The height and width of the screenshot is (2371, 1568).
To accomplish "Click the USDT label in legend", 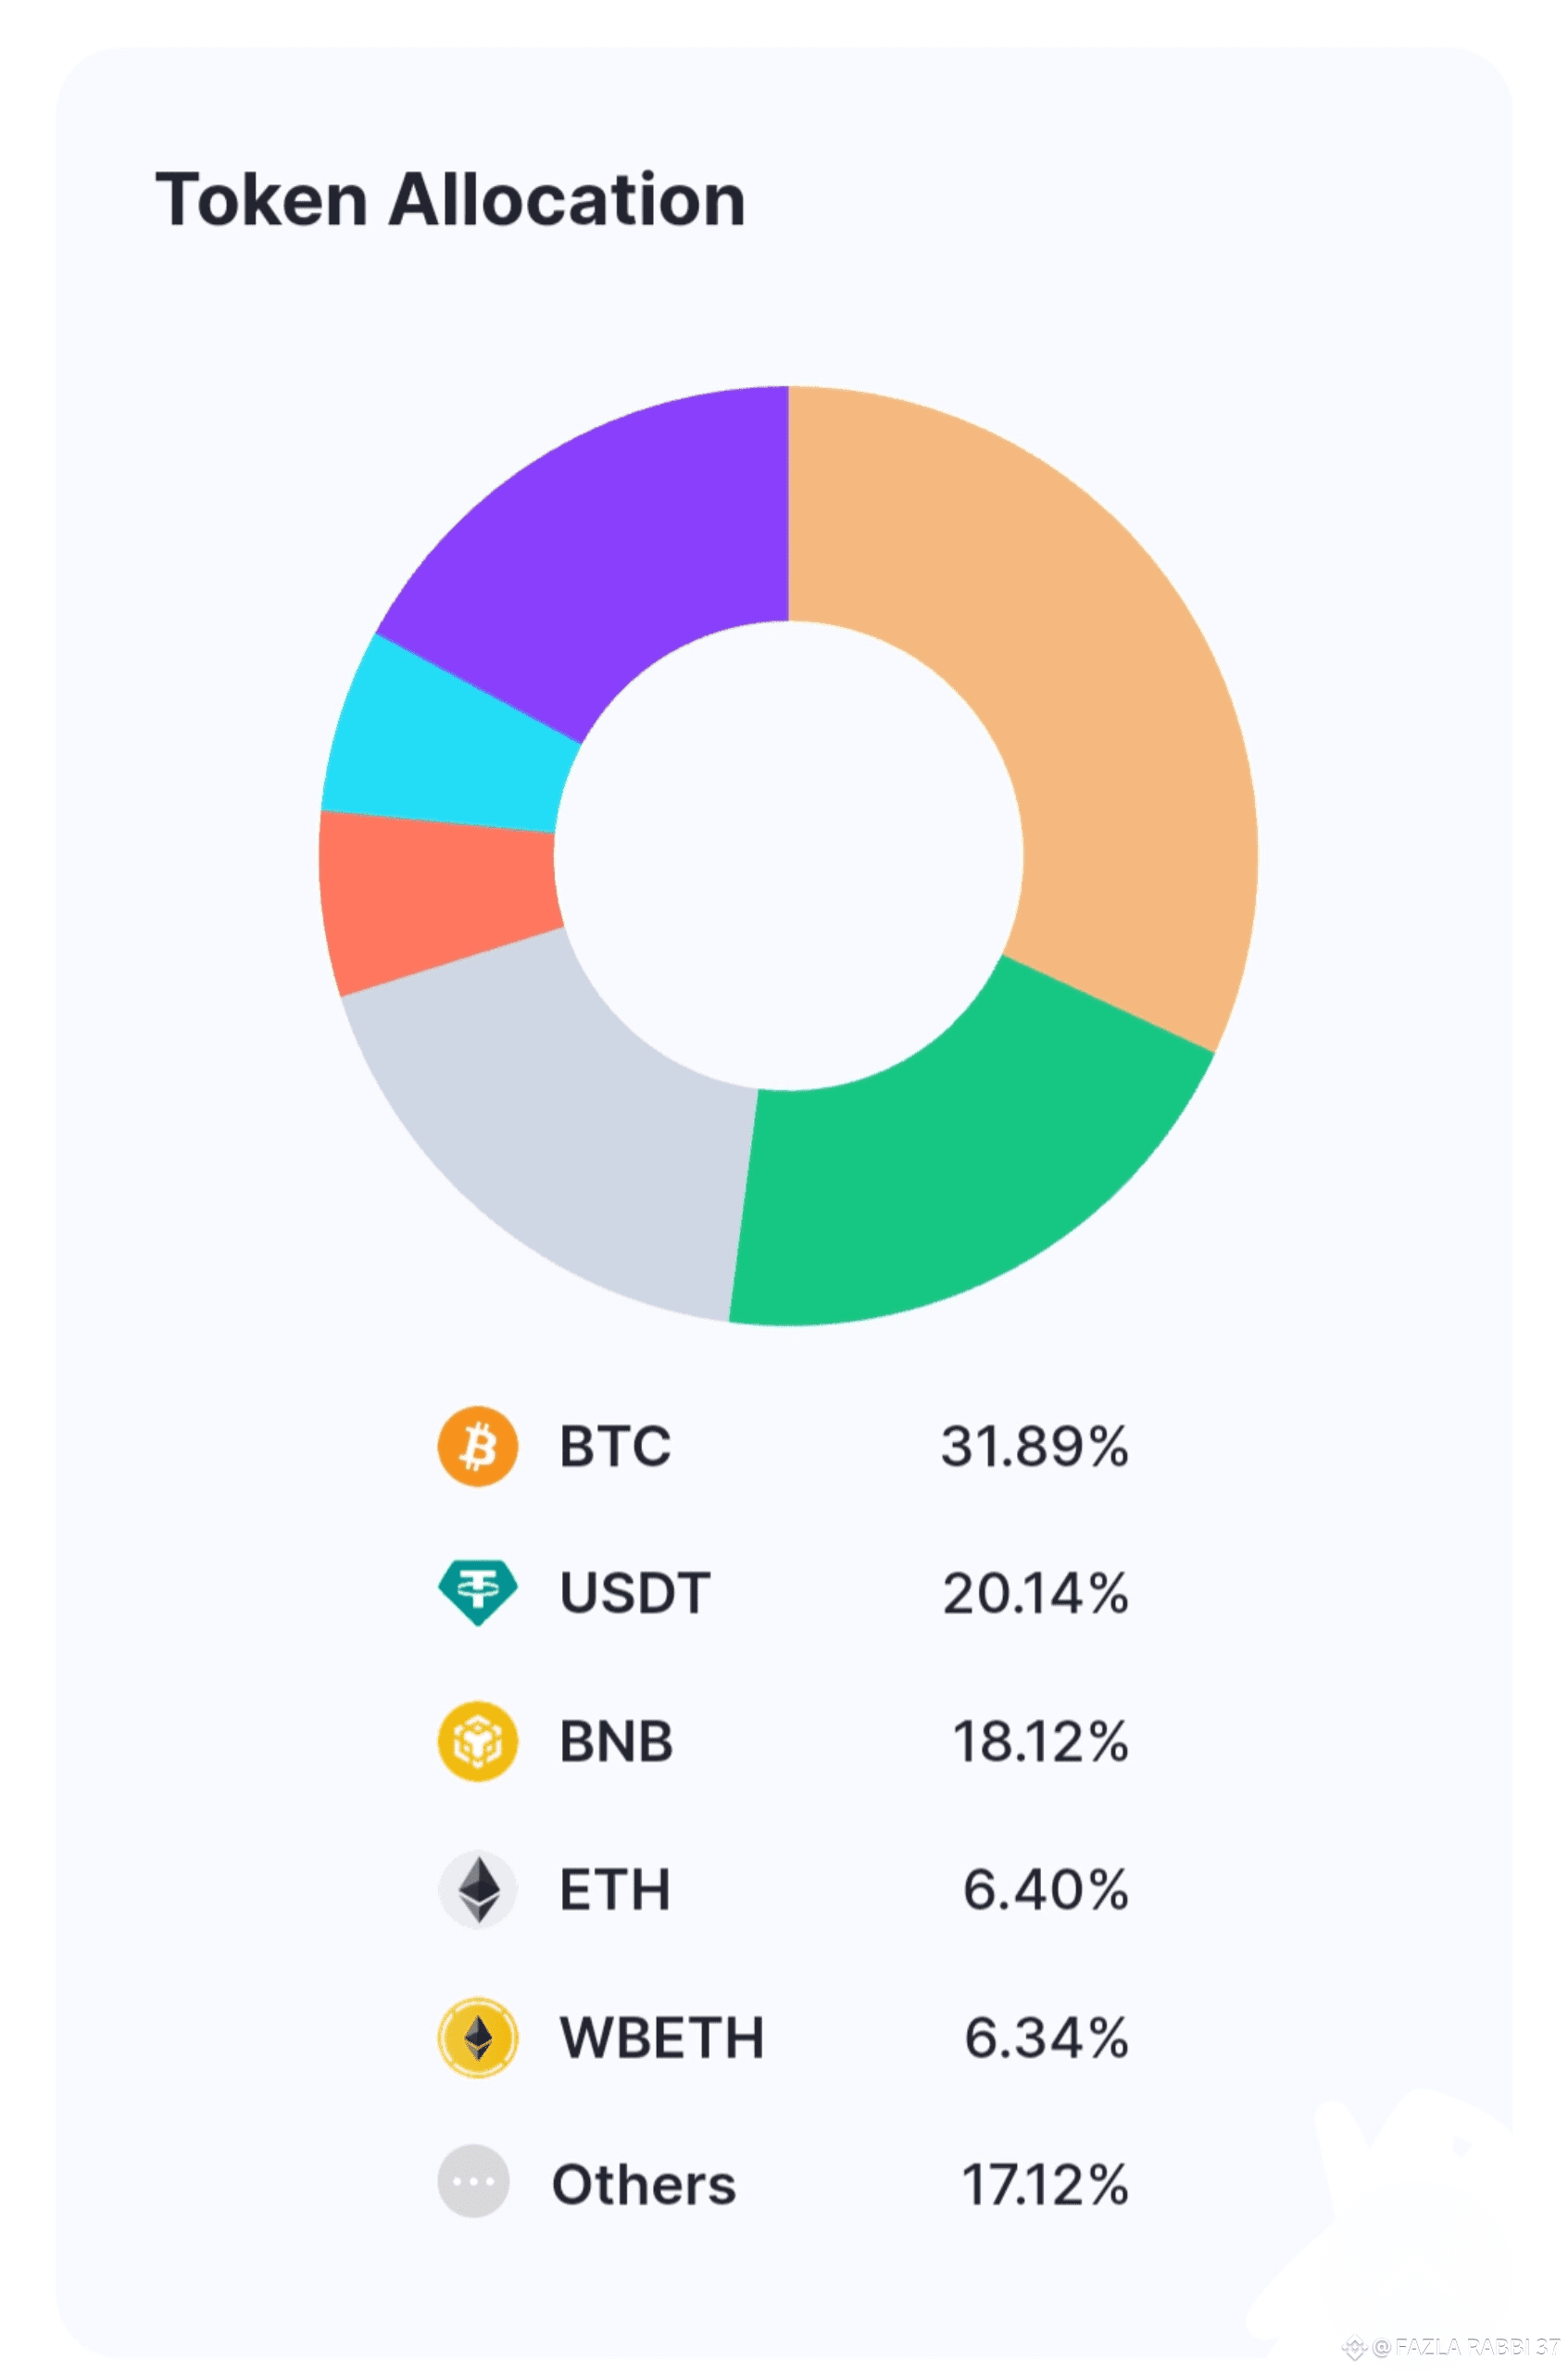I will coord(635,1593).
